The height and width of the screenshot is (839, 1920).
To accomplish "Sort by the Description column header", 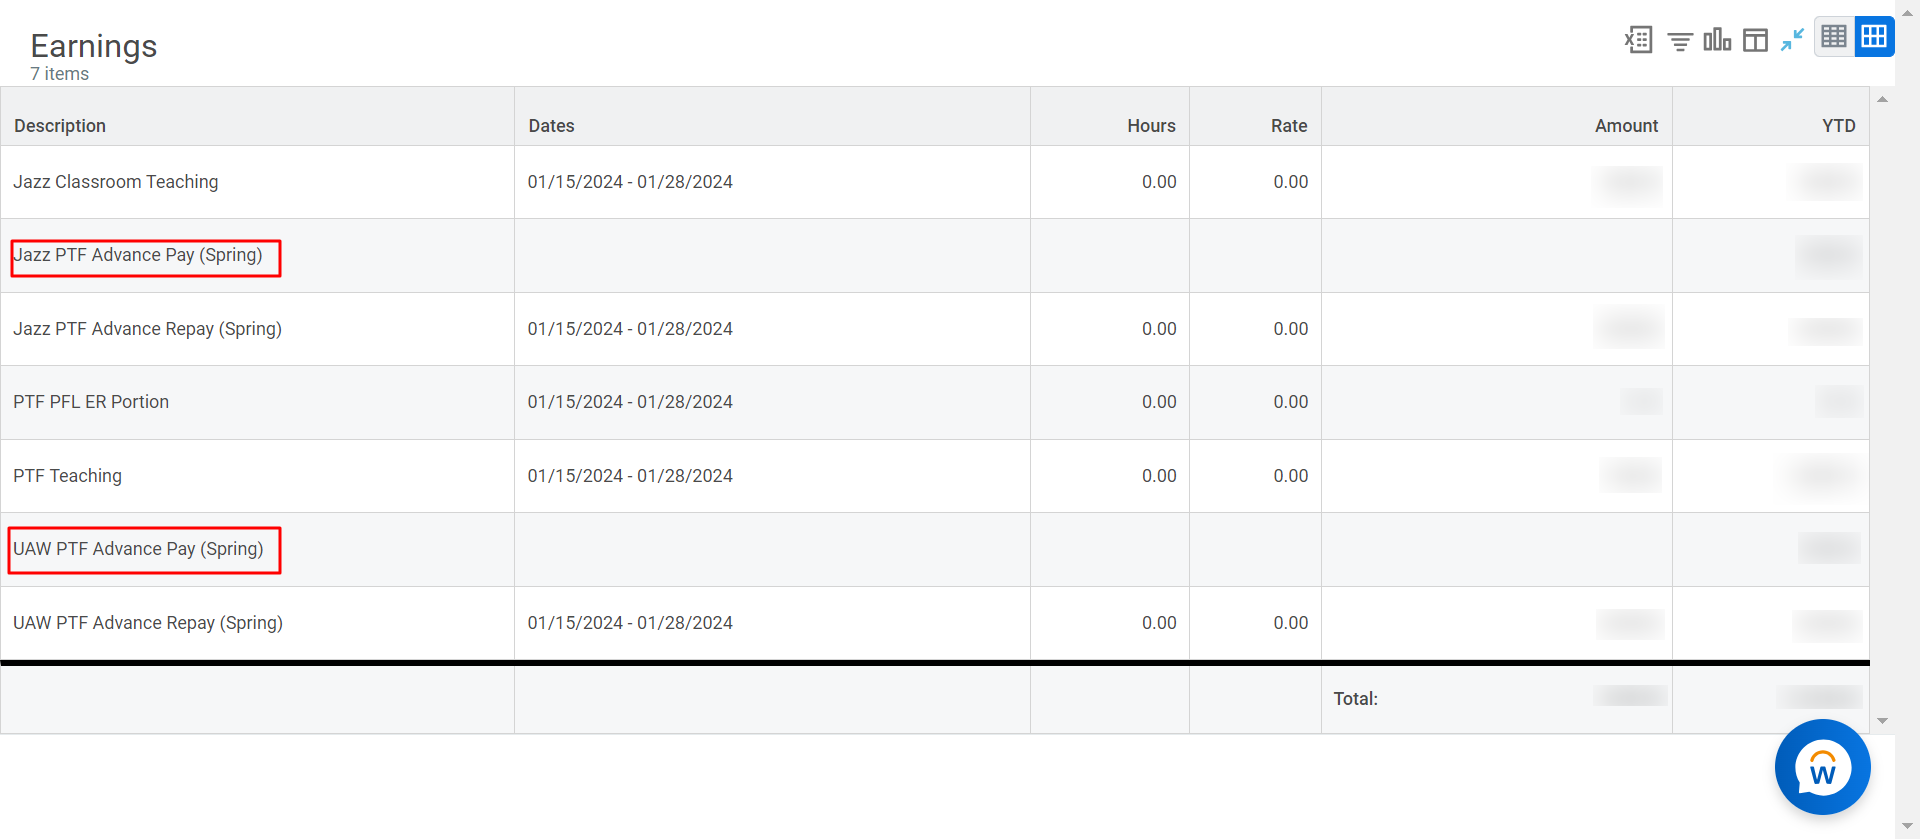I will pos(60,126).
